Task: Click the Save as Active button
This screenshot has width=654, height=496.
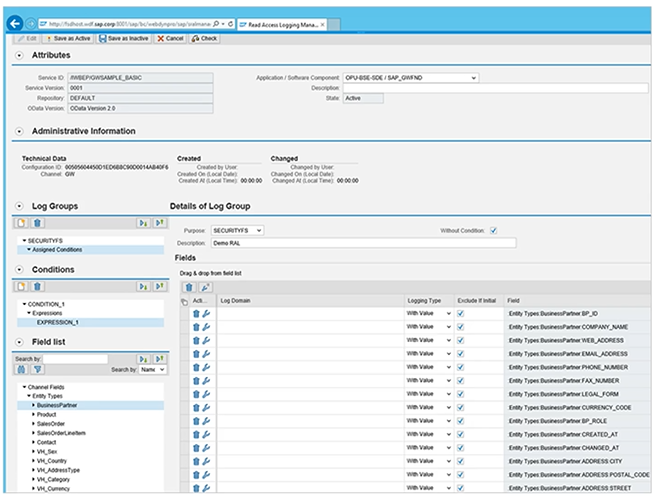Action: tap(70, 38)
